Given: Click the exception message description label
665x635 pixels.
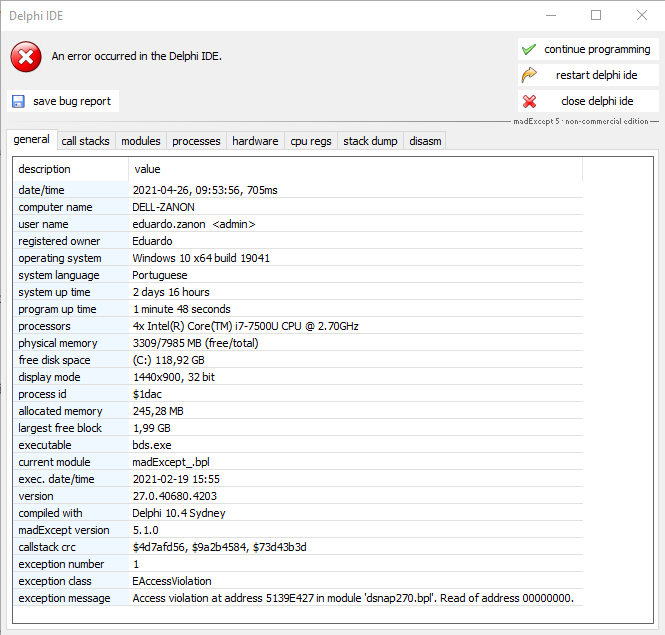Looking at the screenshot, I should [64, 598].
